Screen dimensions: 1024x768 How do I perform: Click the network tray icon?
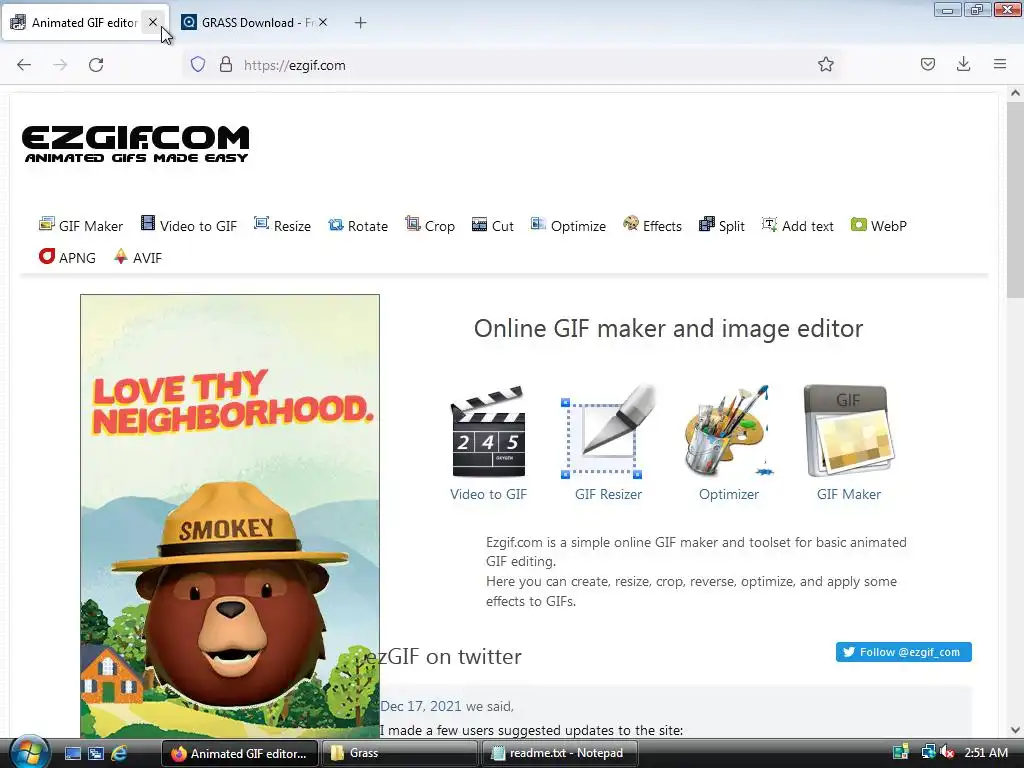pyautogui.click(x=928, y=753)
